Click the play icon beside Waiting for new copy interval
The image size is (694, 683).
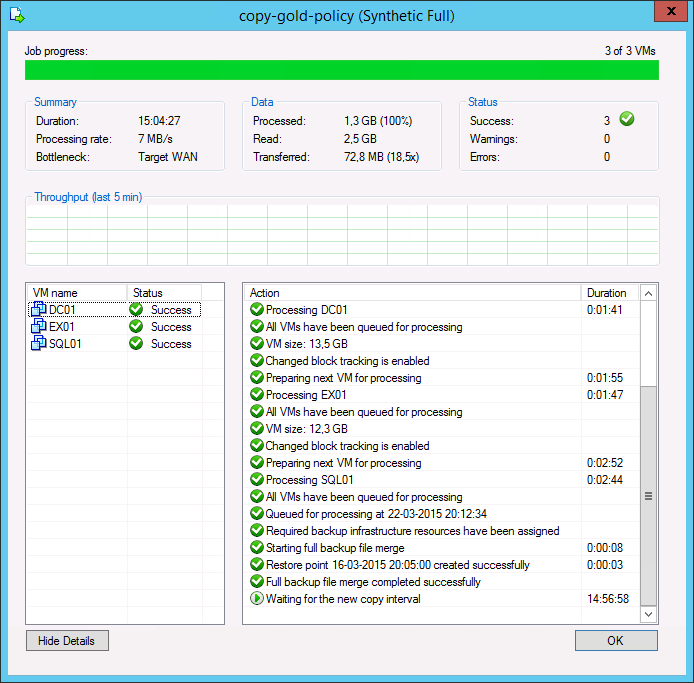(x=257, y=599)
